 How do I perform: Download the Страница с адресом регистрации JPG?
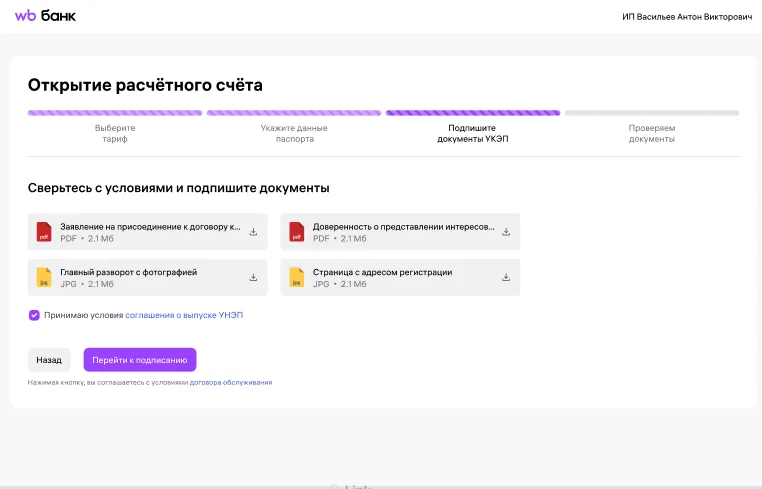click(506, 277)
